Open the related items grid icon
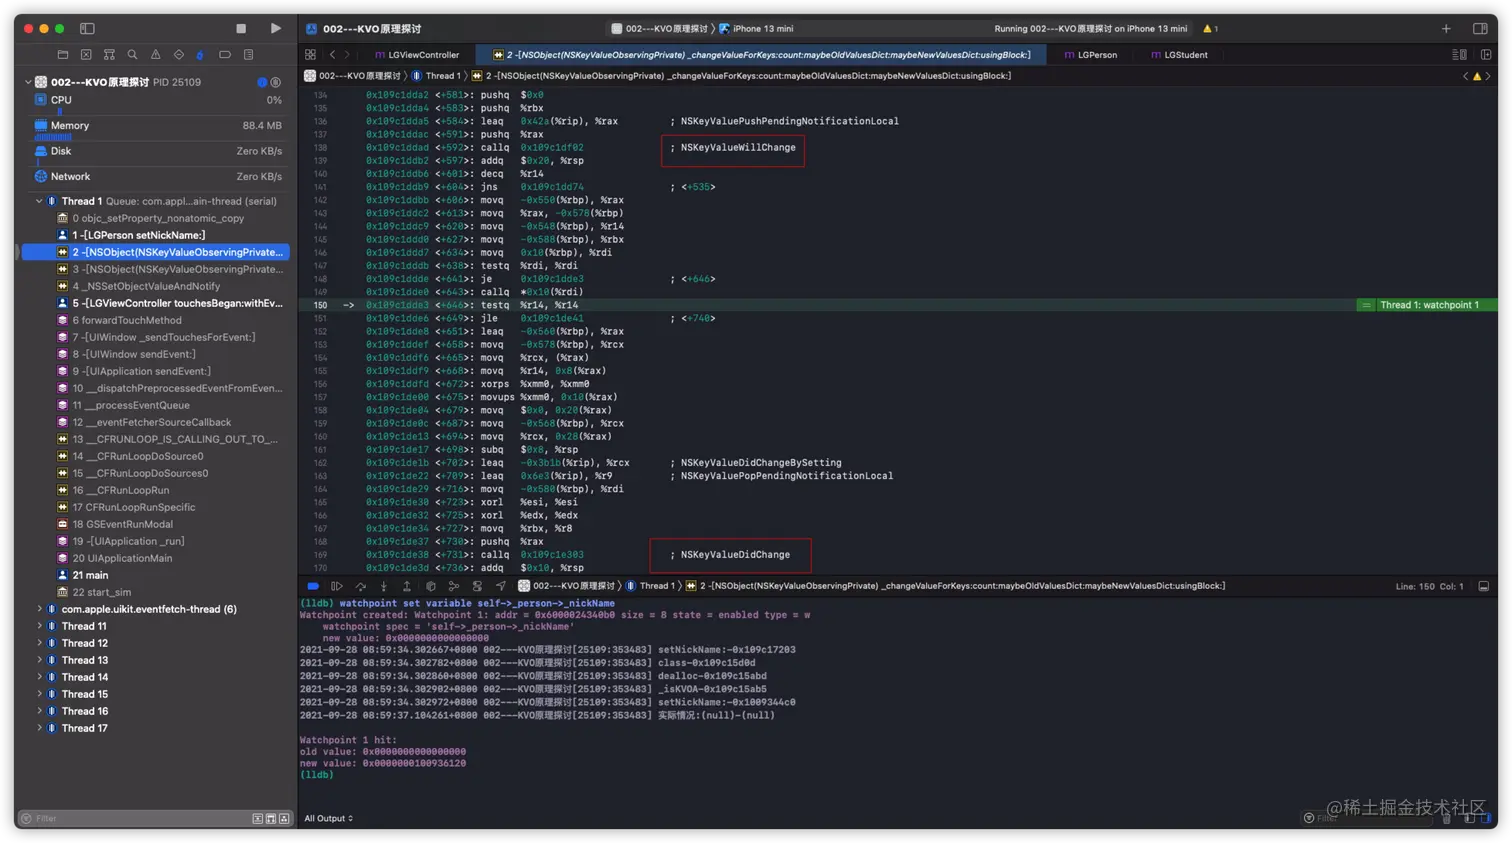Screen dimensions: 1512x843 pos(310,55)
